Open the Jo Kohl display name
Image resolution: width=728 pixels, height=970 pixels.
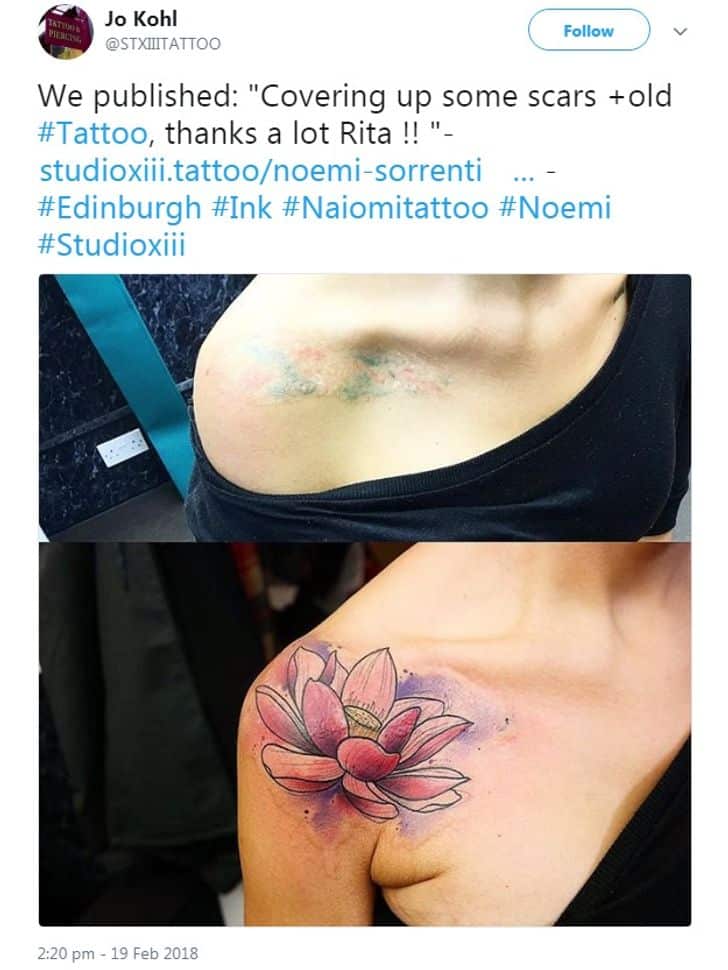[141, 19]
